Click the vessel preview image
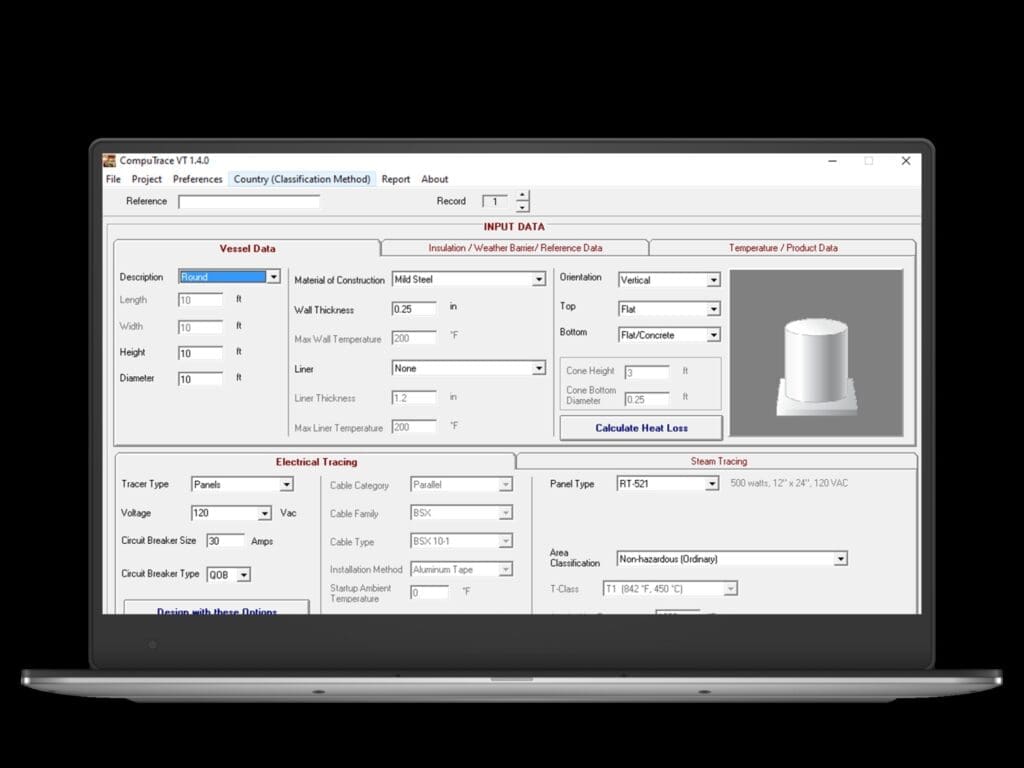Image resolution: width=1024 pixels, height=768 pixels. (x=816, y=353)
